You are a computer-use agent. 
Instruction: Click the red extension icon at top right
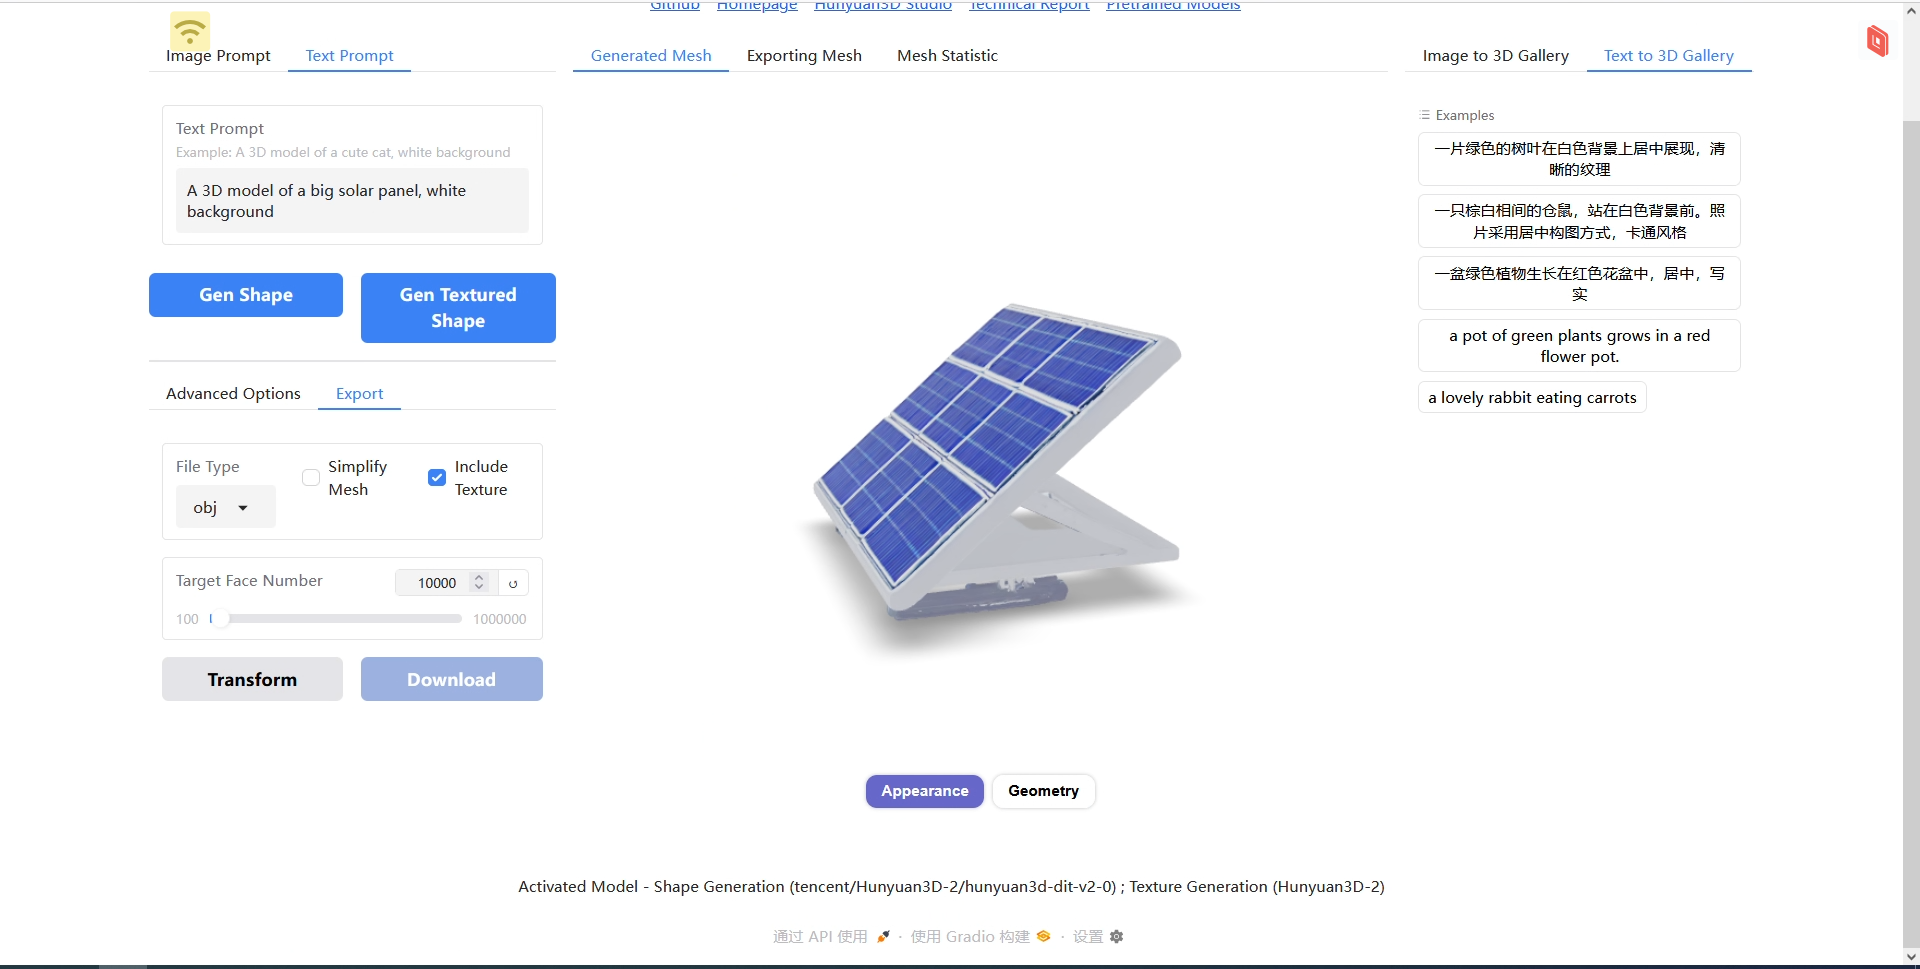click(x=1877, y=41)
